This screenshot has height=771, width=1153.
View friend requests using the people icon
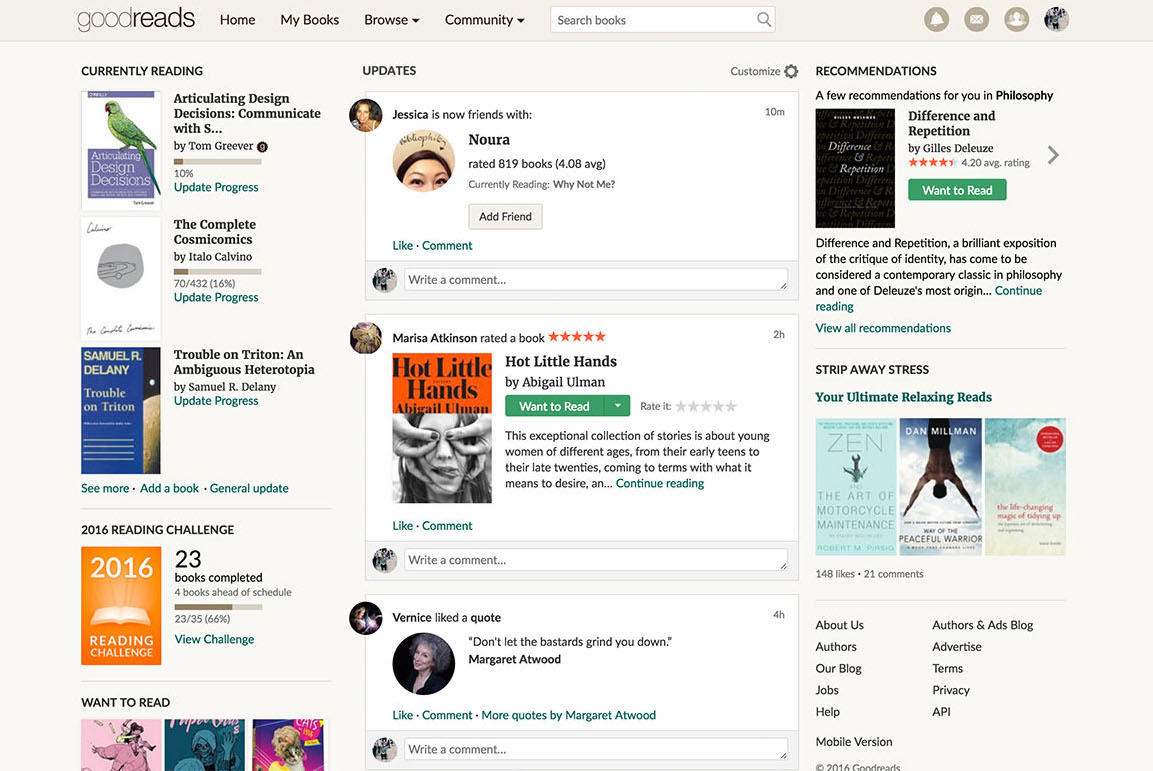click(1016, 18)
